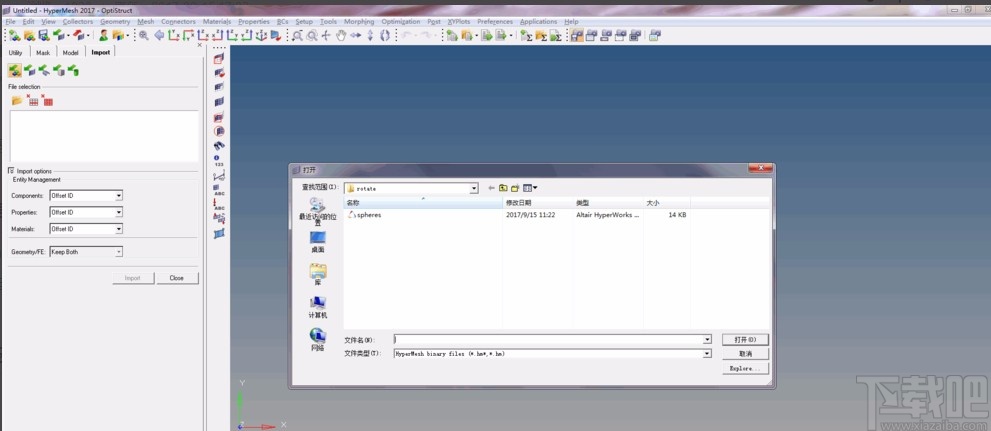Click the last page window icon in toolbar

pyautogui.click(x=654, y=35)
